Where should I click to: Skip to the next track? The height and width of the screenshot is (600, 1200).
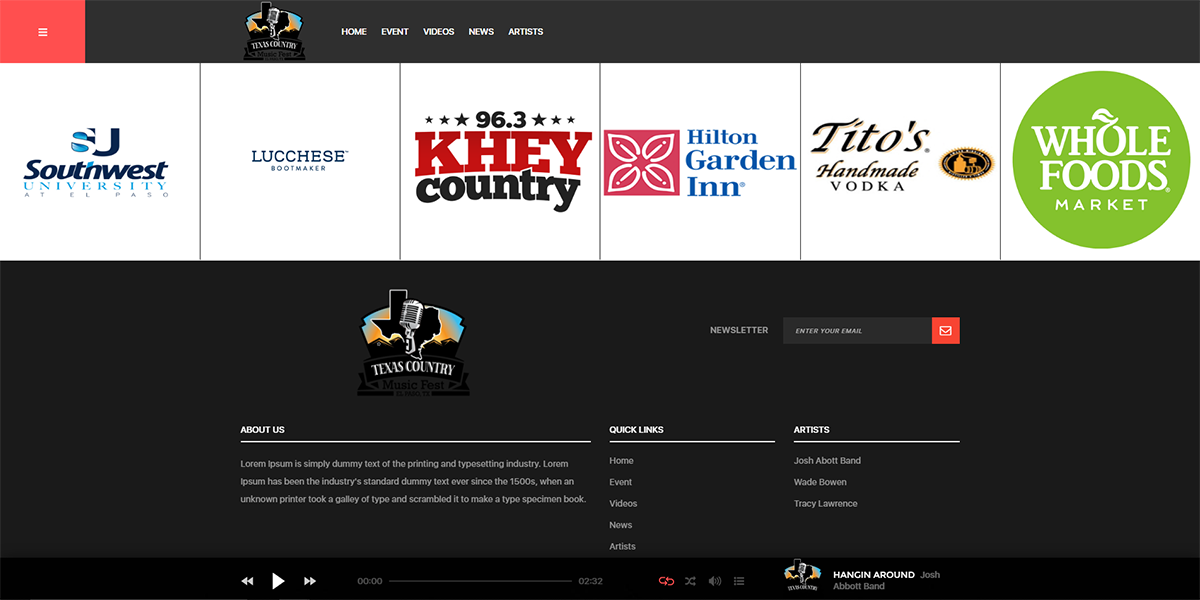pyautogui.click(x=310, y=581)
